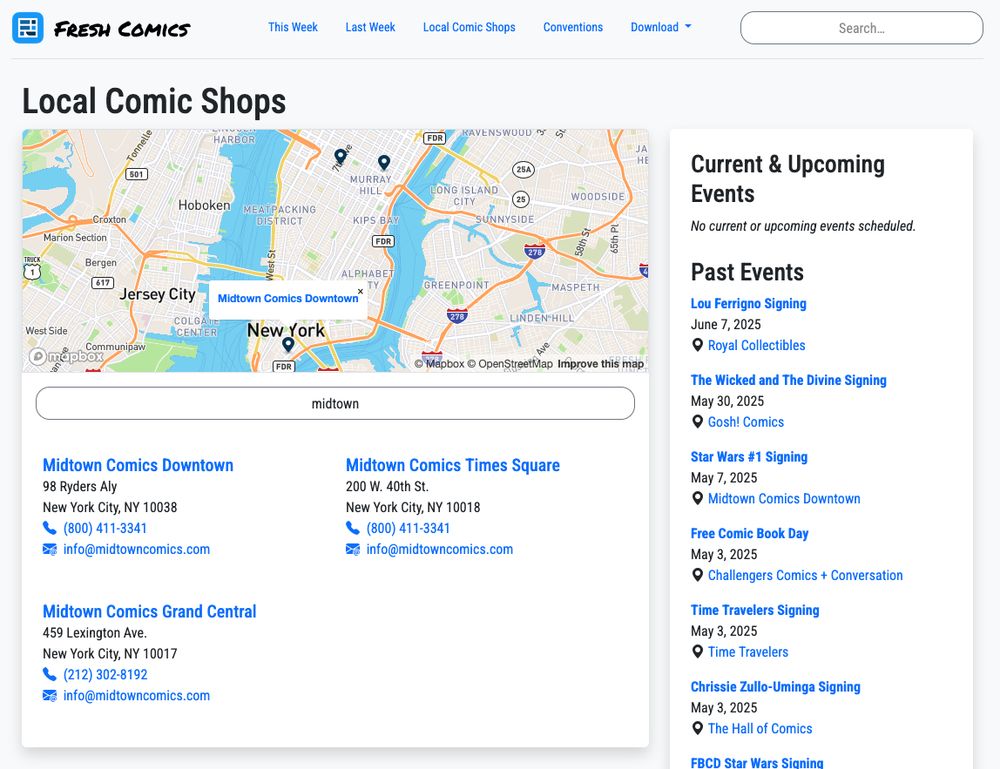Click the location pin icon beside Royal Collectibles
This screenshot has height=769, width=1000.
click(x=698, y=345)
